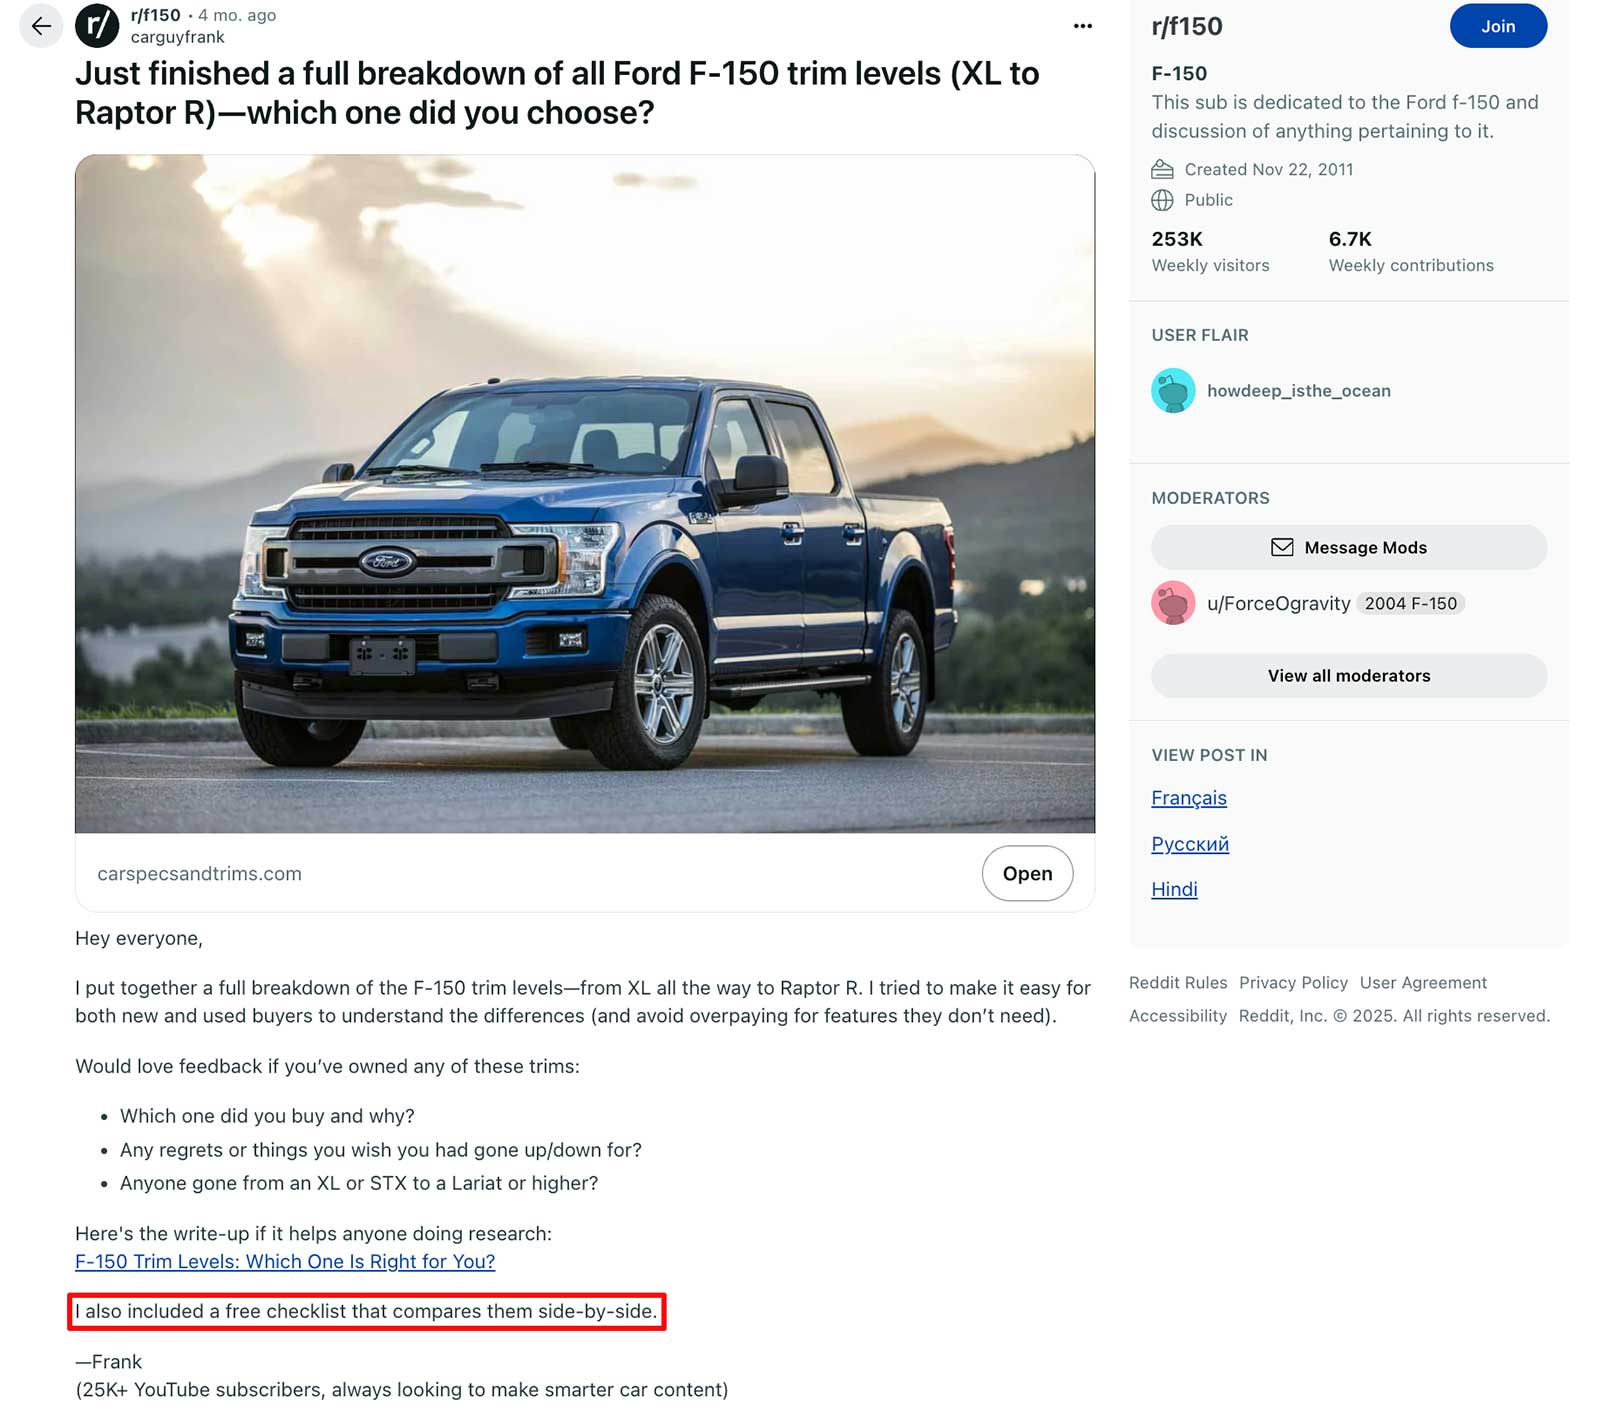This screenshot has height=1419, width=1600.
Task: Open the r/f150 subreddit avatar
Action: (x=97, y=26)
